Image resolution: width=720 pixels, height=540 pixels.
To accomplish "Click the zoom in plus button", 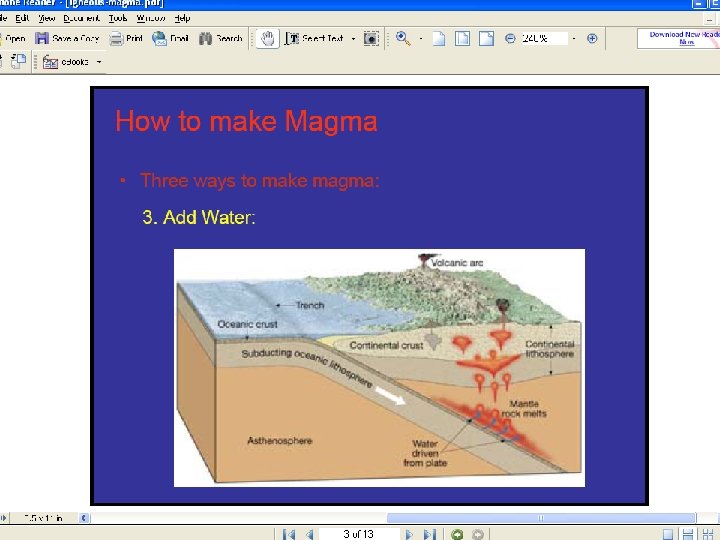I will (x=592, y=39).
